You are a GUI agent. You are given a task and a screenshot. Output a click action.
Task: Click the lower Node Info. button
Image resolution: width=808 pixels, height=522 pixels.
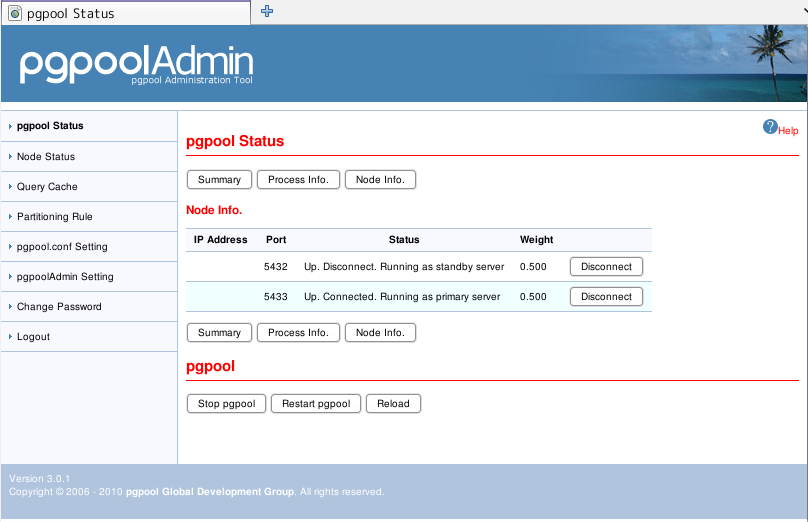coord(380,333)
